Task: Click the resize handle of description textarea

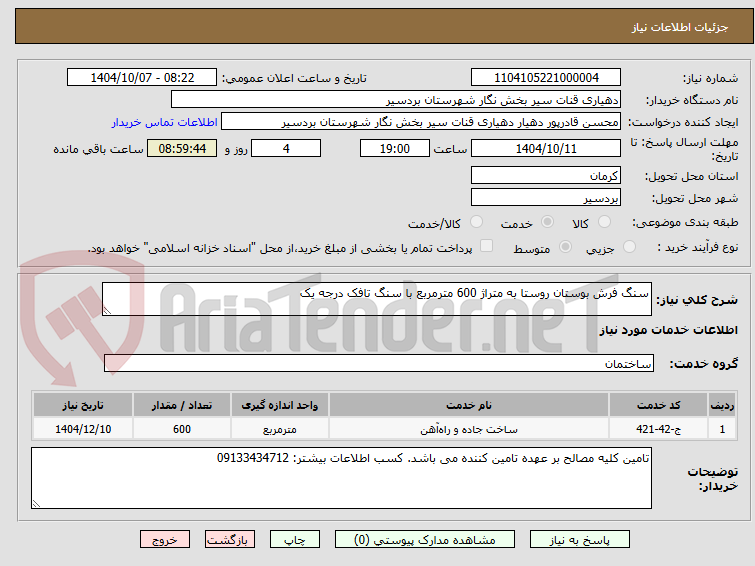Action: pos(107,311)
